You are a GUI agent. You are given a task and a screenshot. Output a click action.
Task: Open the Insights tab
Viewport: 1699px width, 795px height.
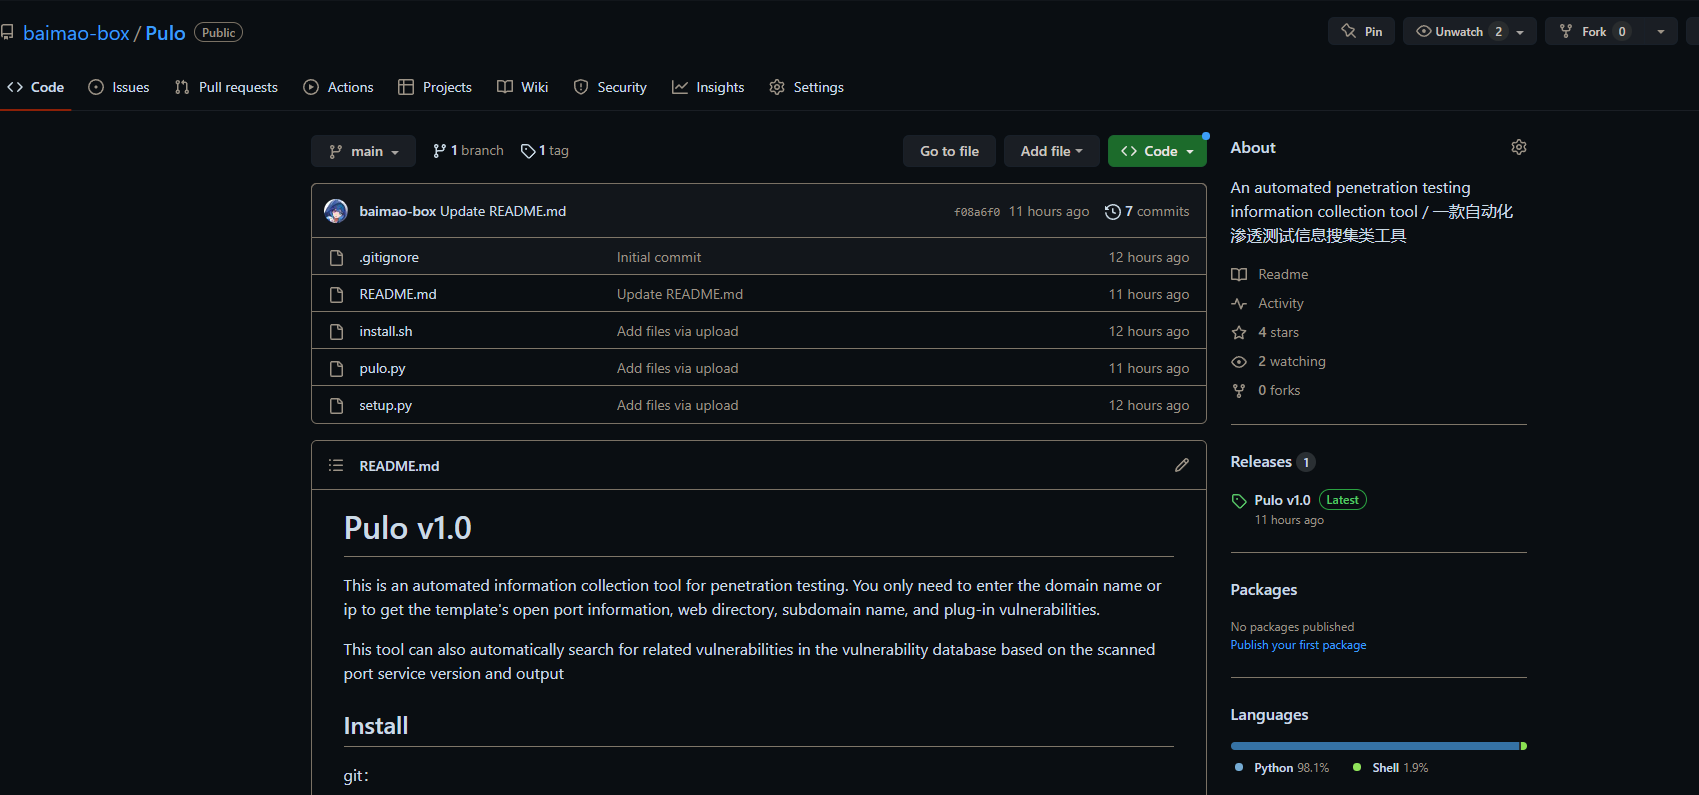(708, 87)
